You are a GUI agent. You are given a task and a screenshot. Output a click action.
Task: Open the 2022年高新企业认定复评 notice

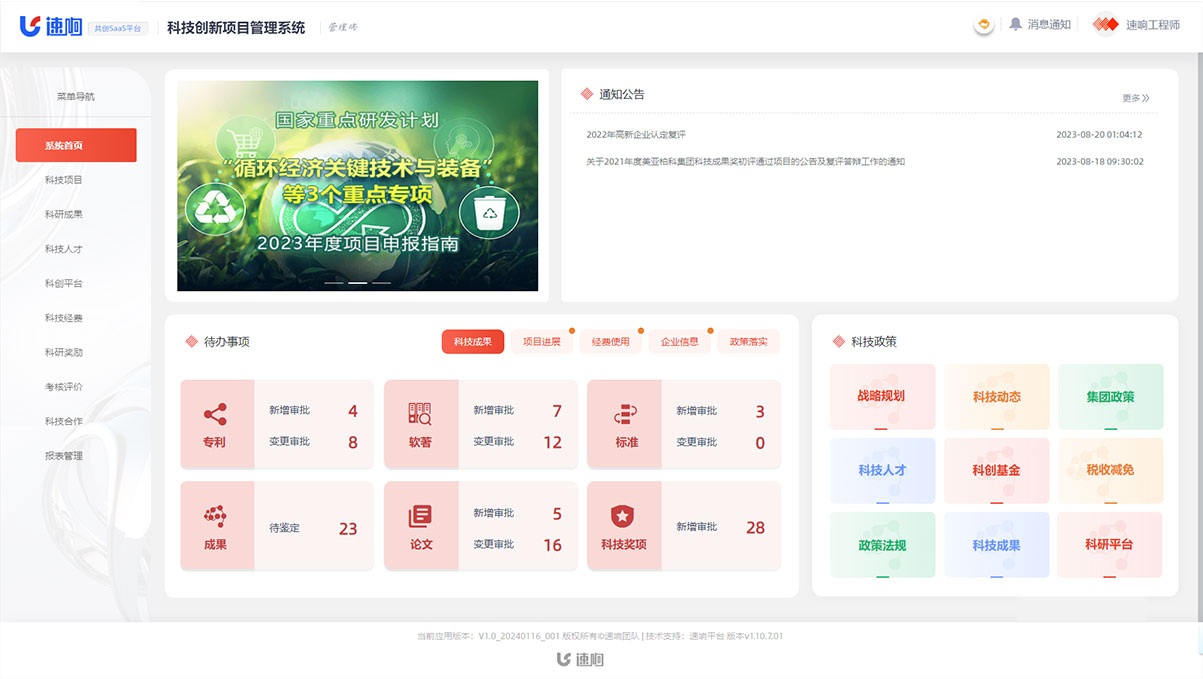pos(636,134)
